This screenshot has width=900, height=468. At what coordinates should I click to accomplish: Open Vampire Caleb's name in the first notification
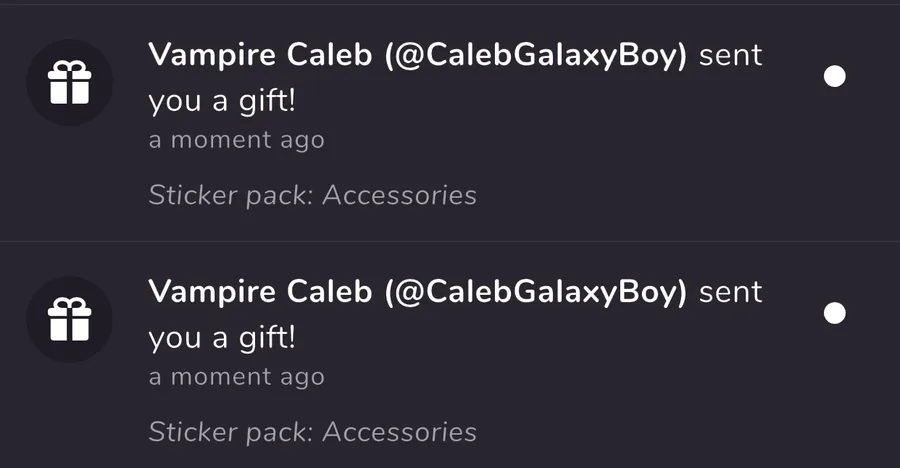[x=260, y=55]
